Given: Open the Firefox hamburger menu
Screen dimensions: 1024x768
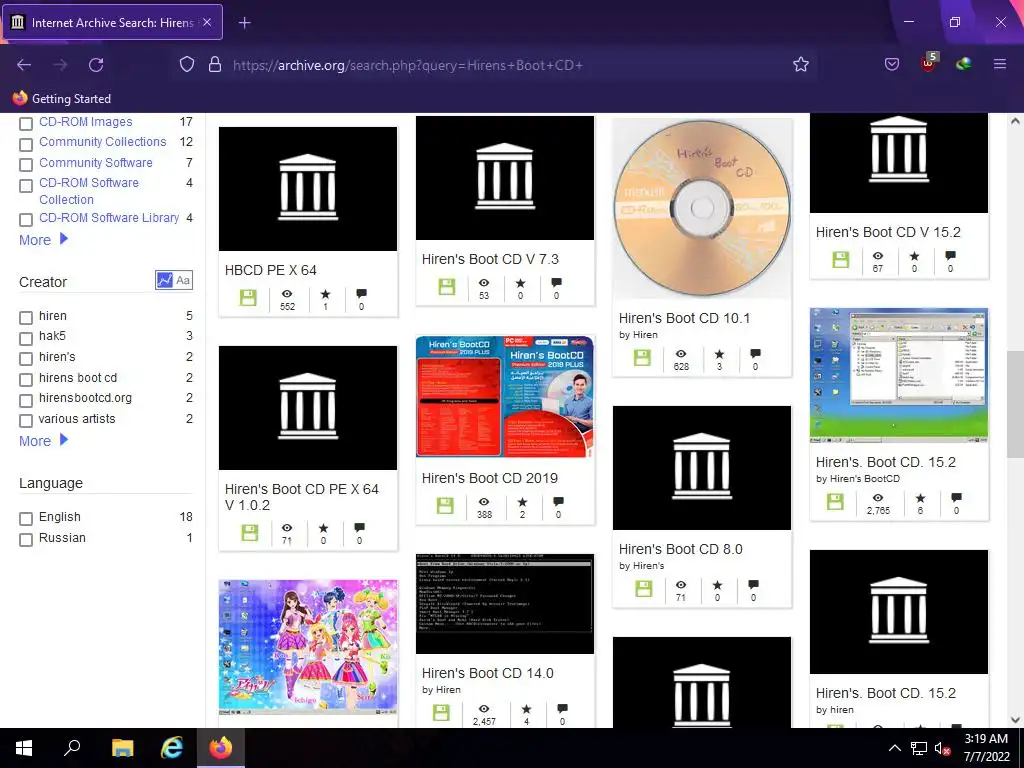Looking at the screenshot, I should click(999, 64).
